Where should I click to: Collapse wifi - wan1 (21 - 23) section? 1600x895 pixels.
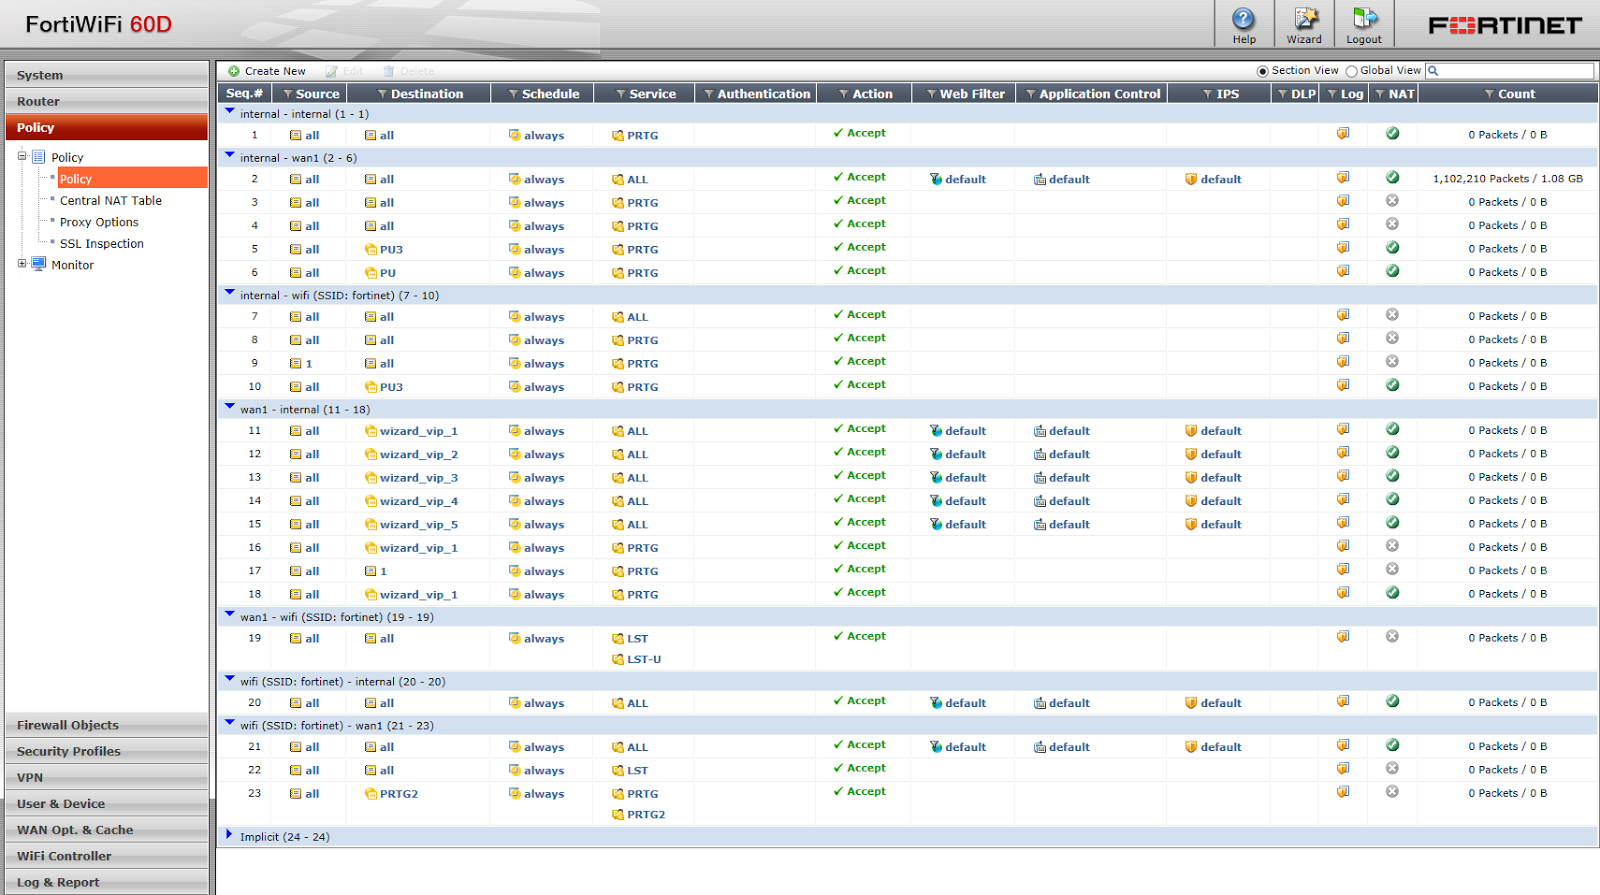point(230,723)
